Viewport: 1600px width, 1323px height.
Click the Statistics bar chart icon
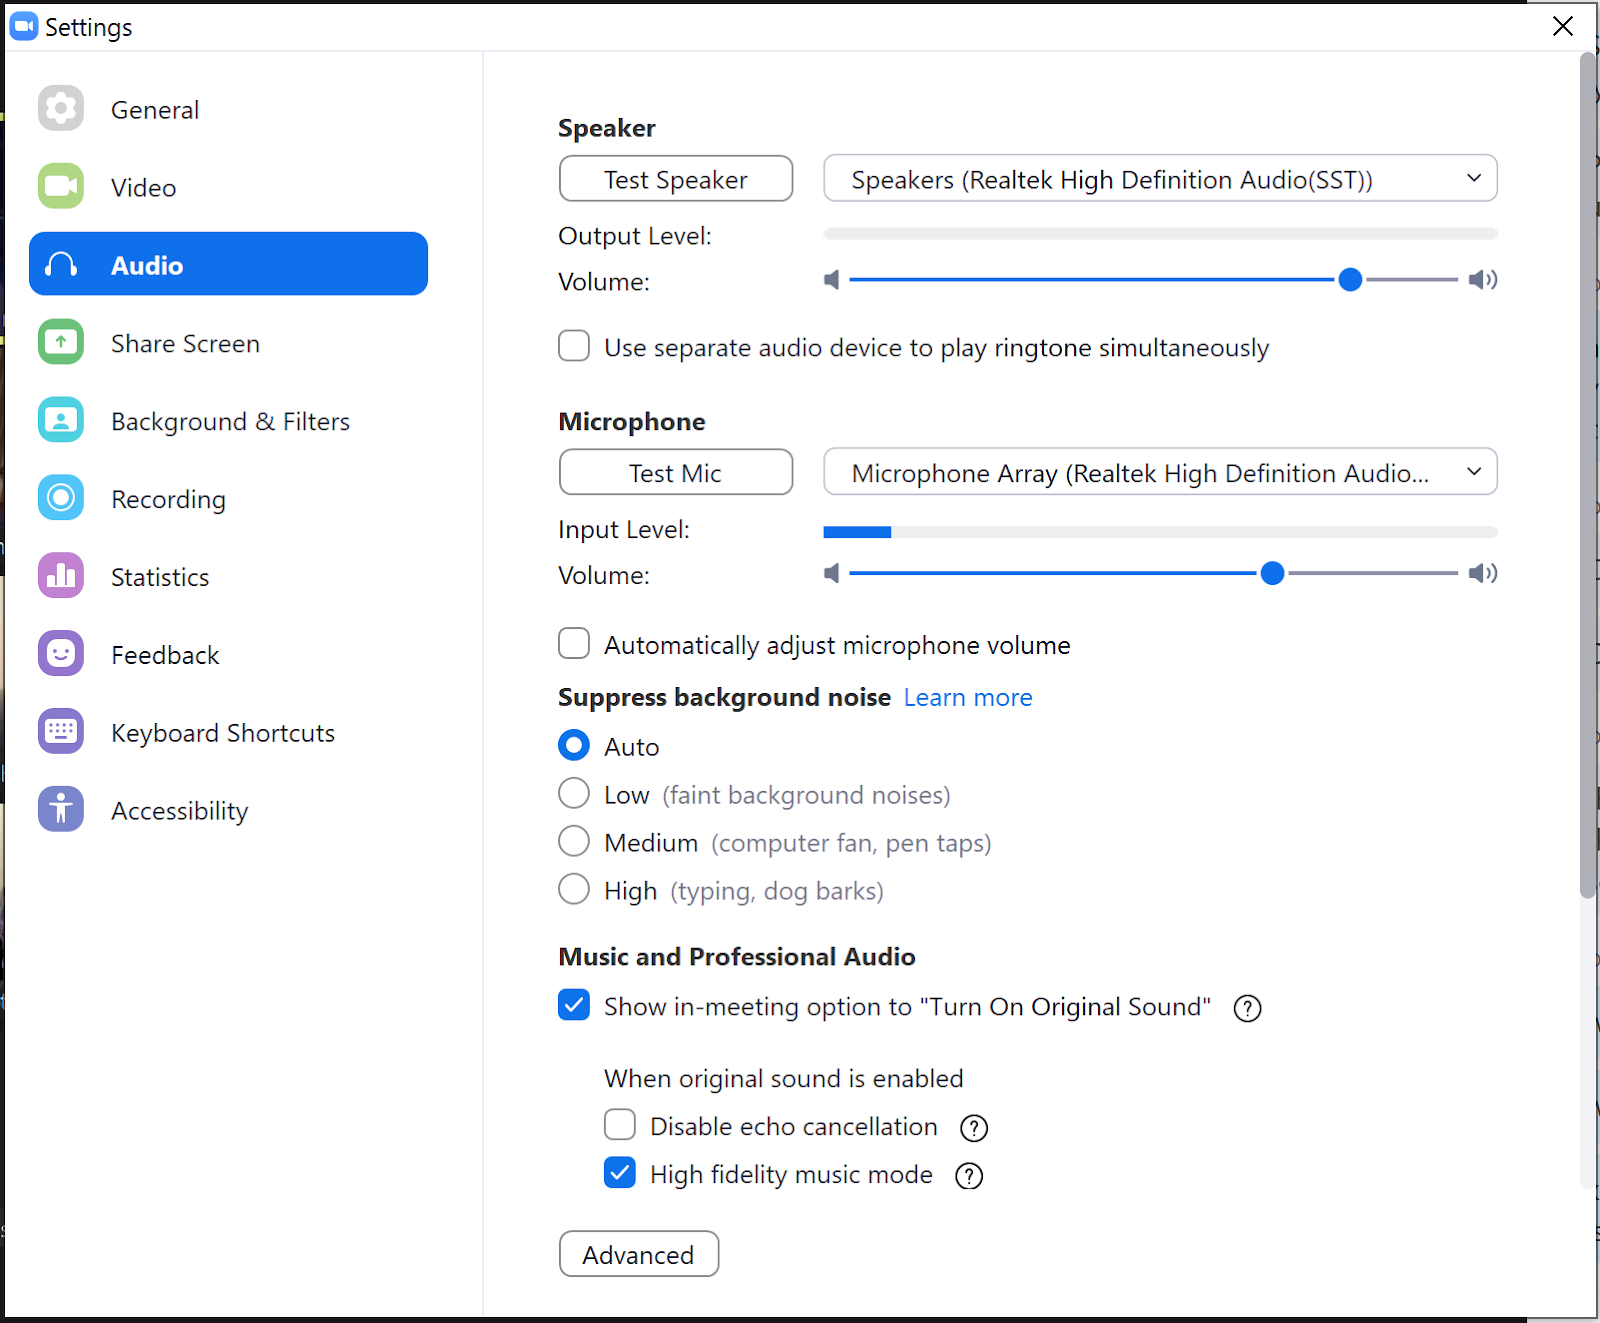coord(61,576)
